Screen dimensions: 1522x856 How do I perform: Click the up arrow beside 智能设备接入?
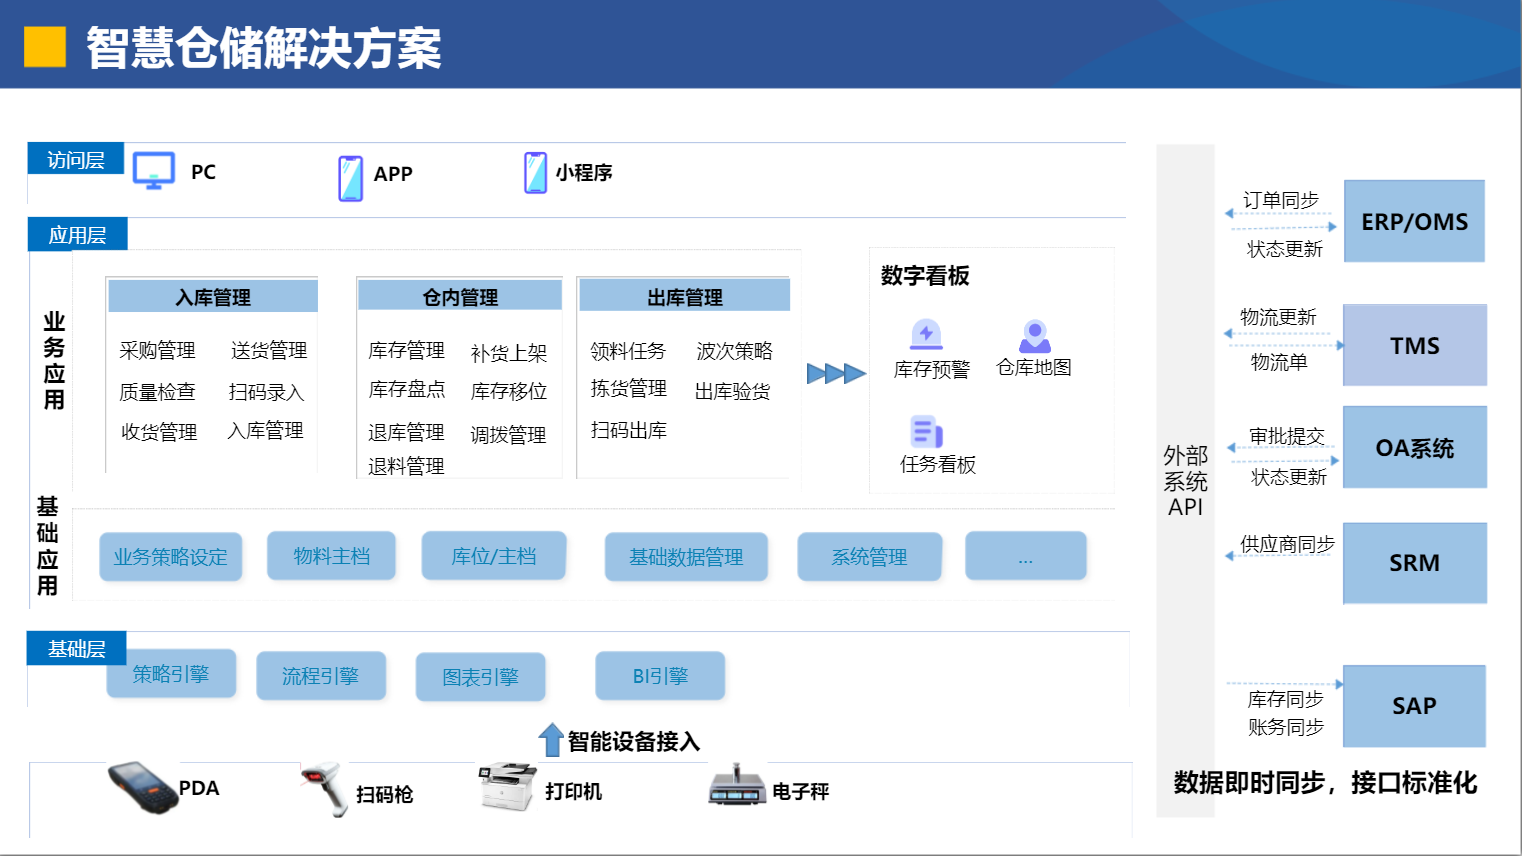click(x=552, y=740)
